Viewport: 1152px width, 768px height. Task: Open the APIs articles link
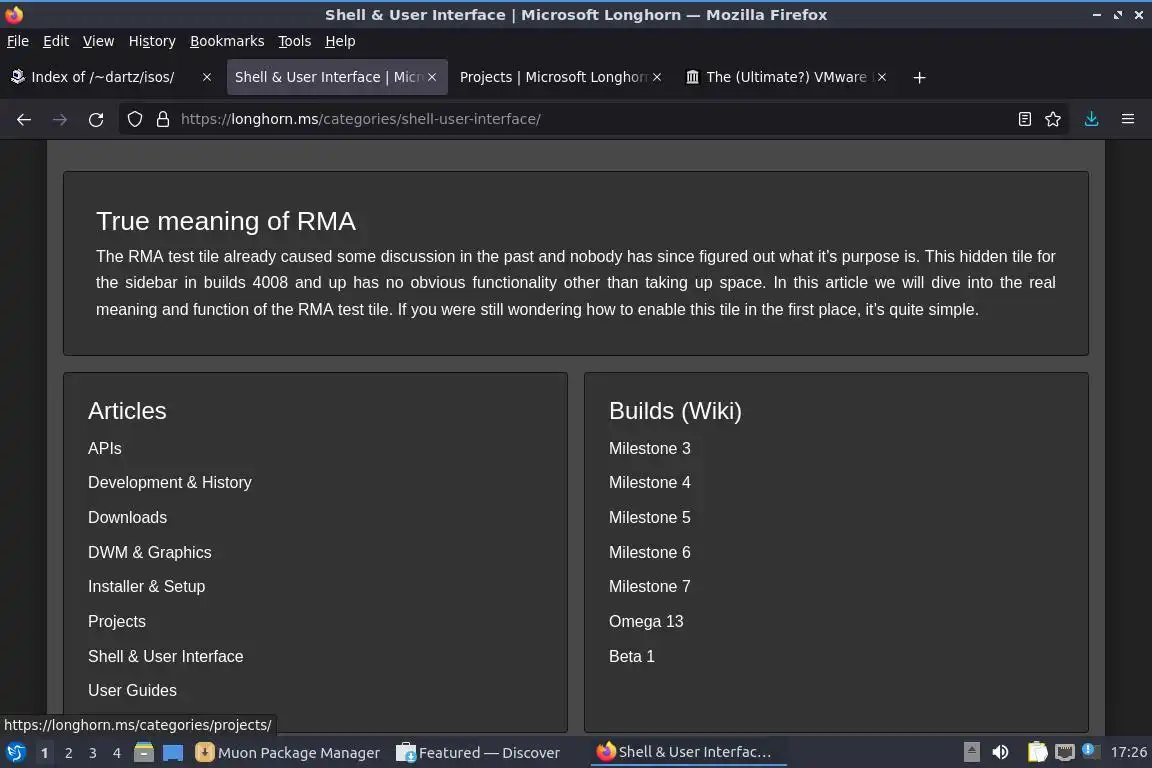(x=104, y=448)
